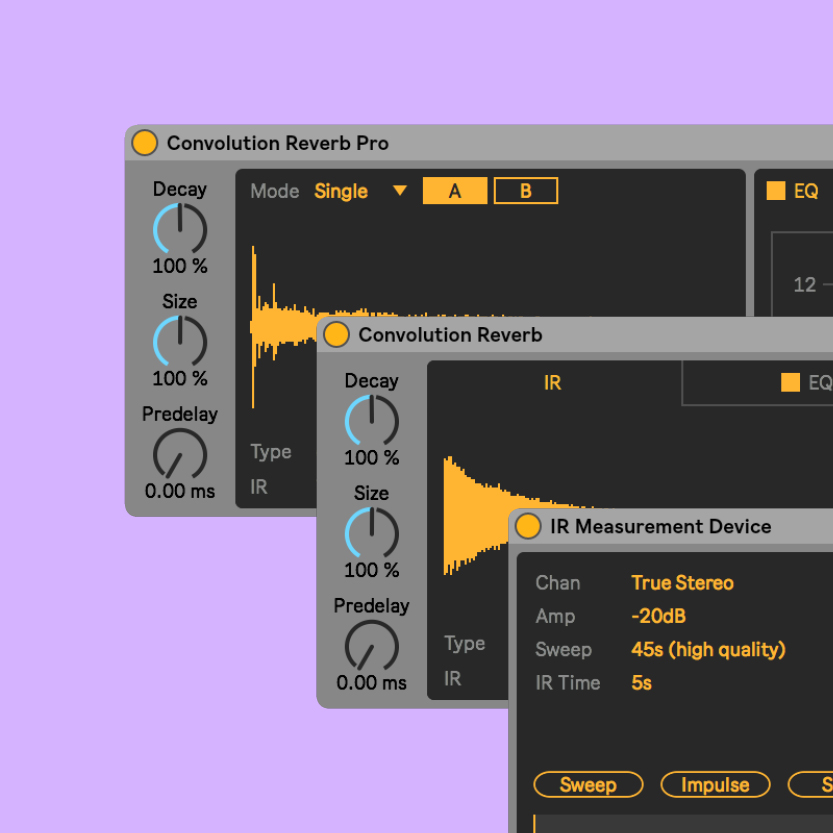Change the Chan setting from True Stereo

pyautogui.click(x=682, y=583)
